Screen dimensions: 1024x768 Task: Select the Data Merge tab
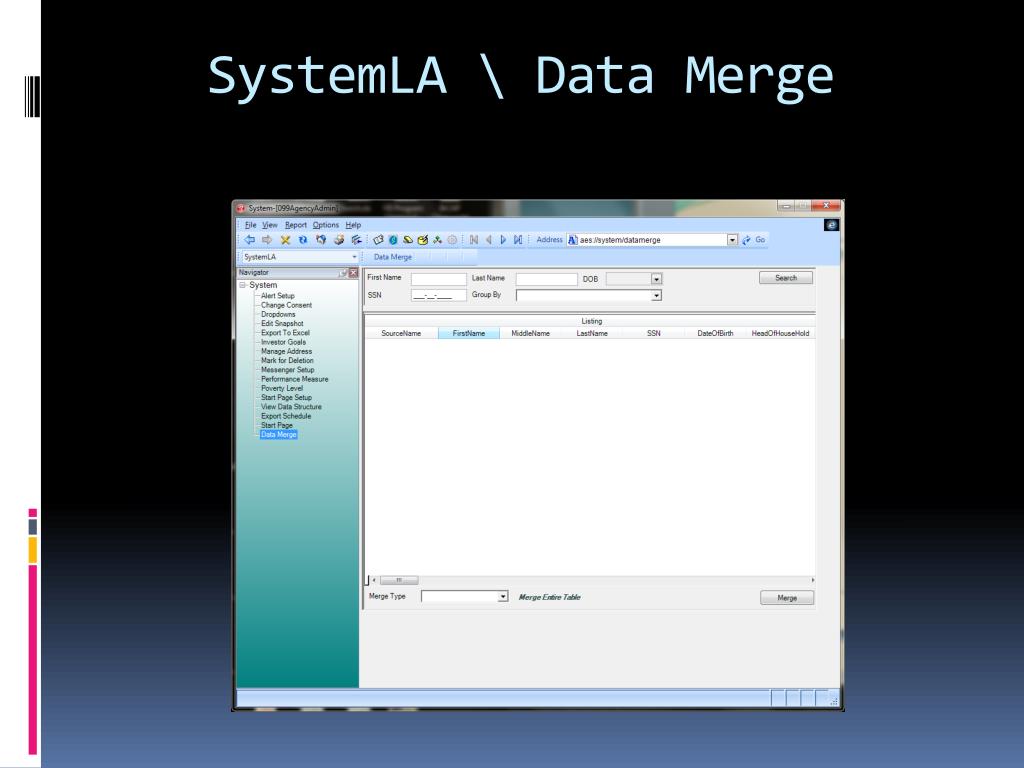point(392,257)
